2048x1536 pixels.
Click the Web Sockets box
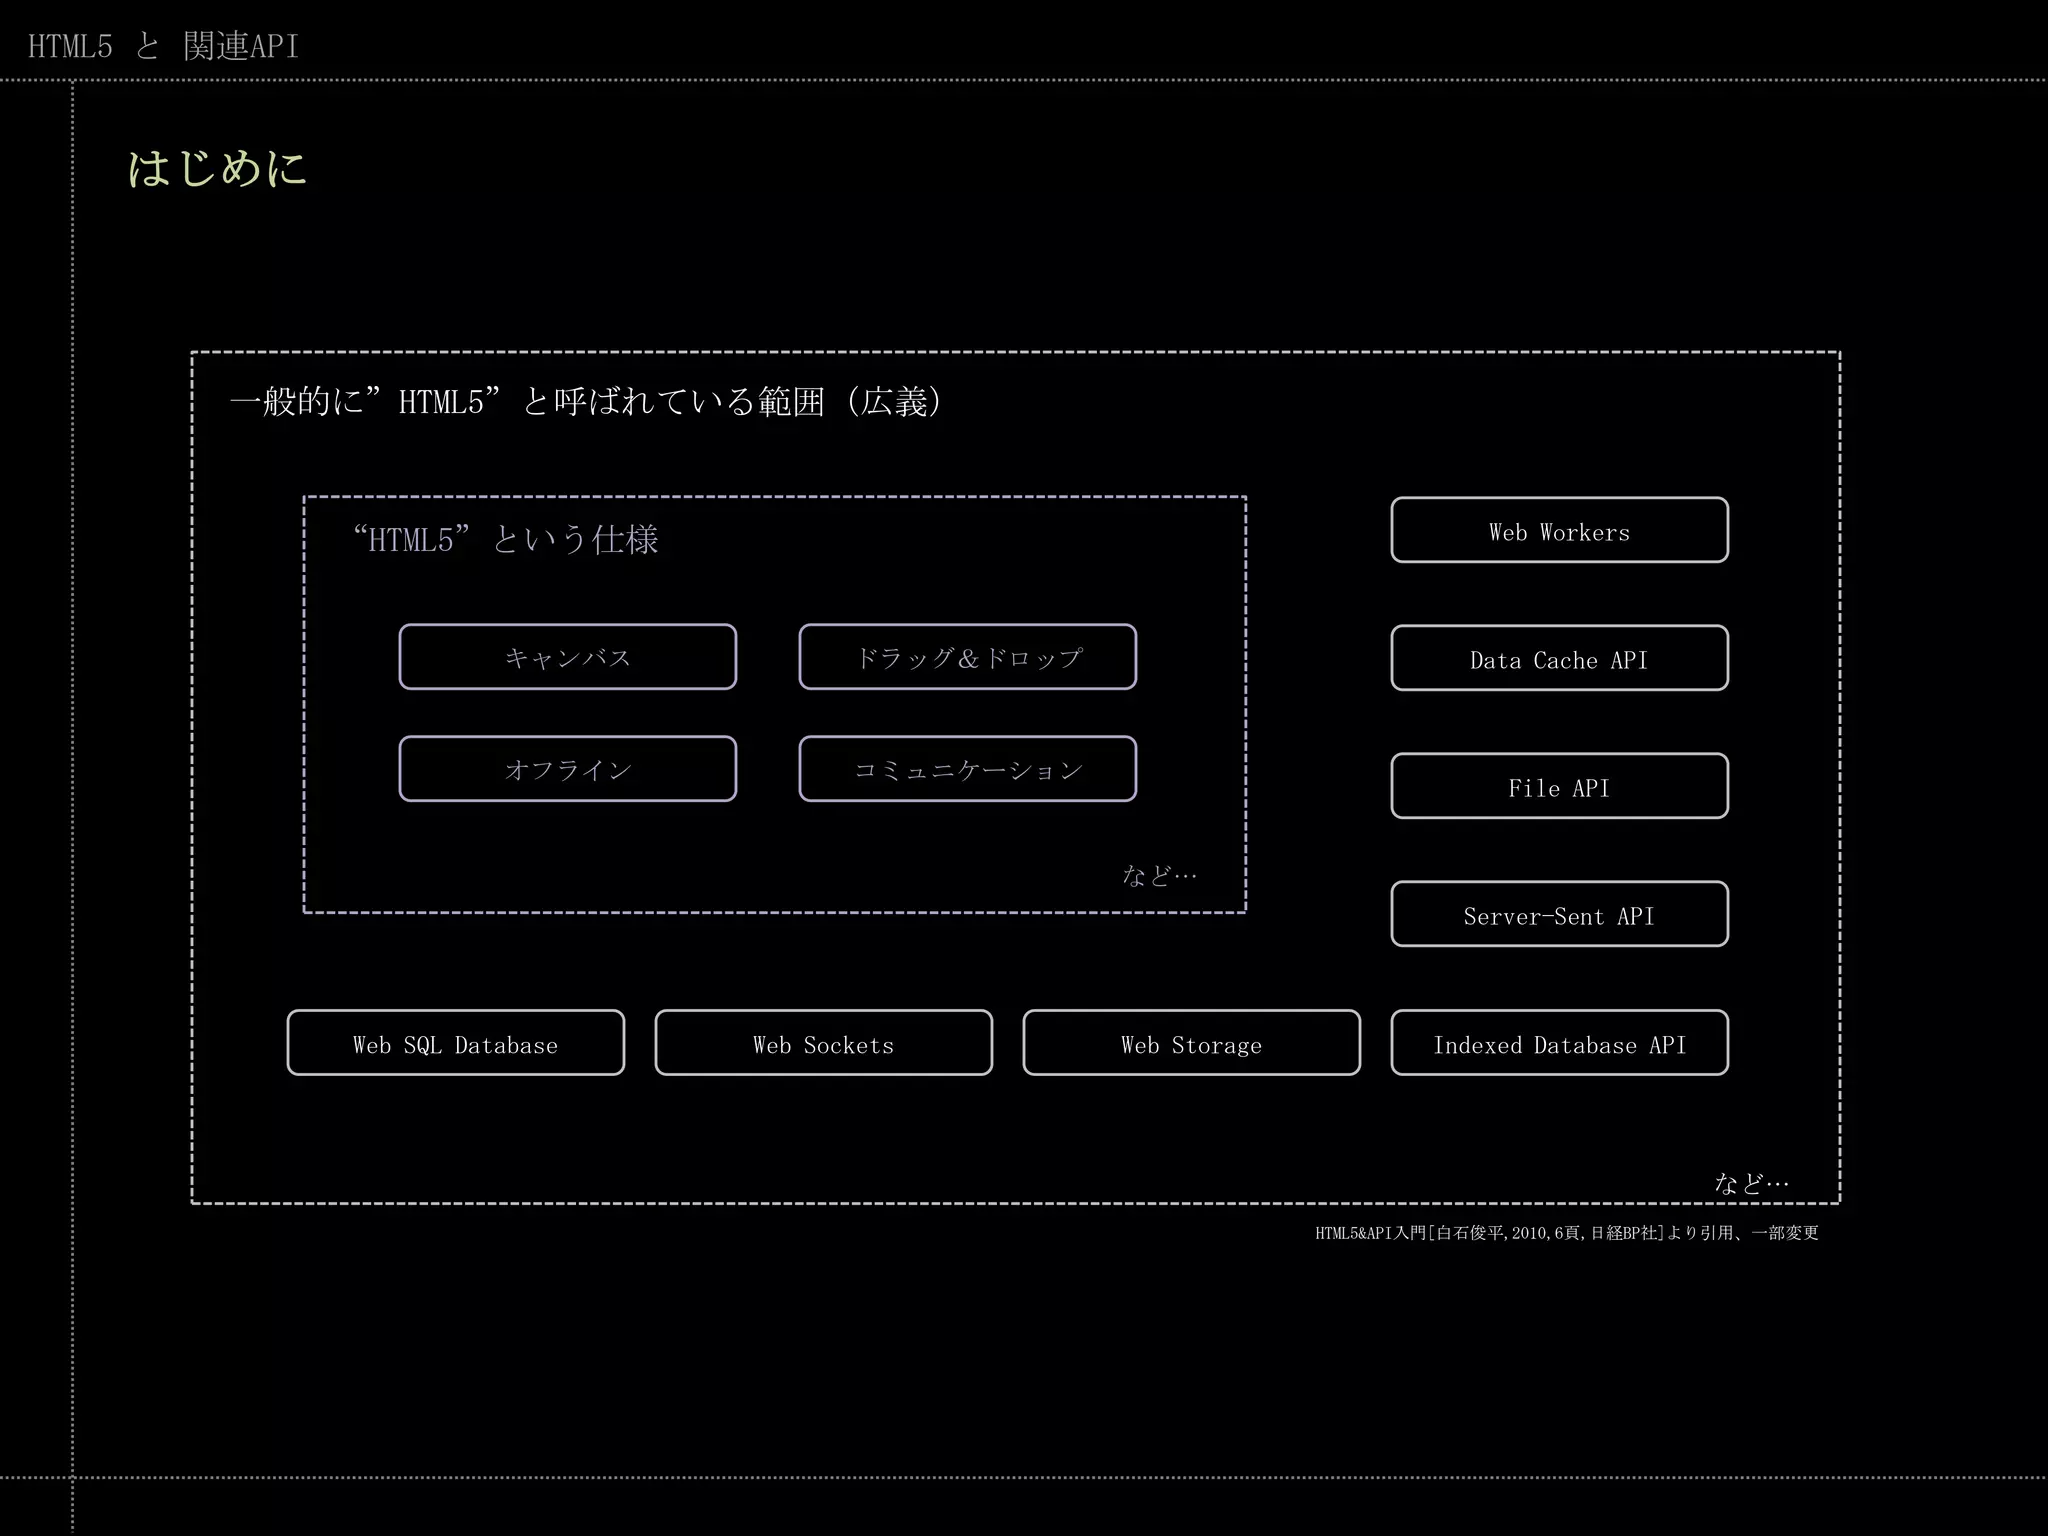pos(823,1043)
